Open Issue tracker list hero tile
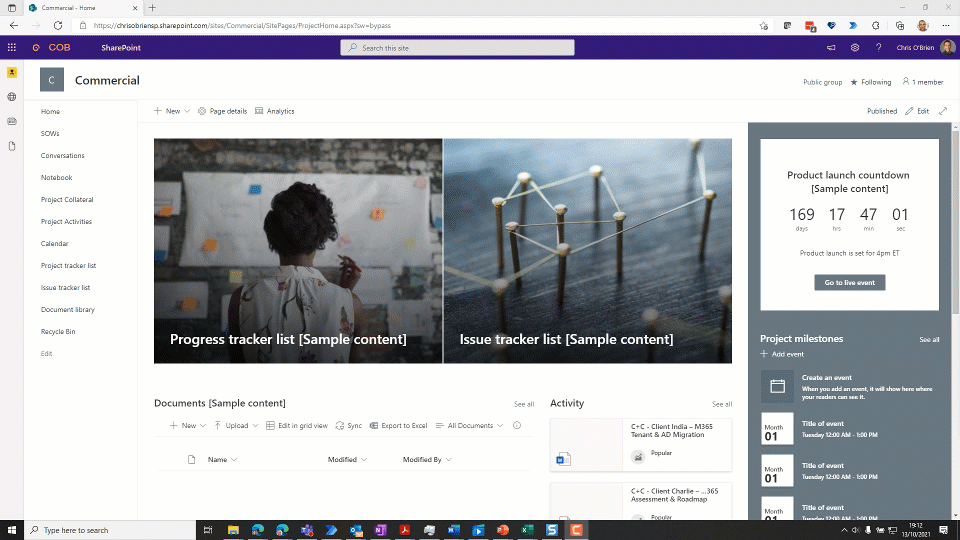 coord(588,251)
